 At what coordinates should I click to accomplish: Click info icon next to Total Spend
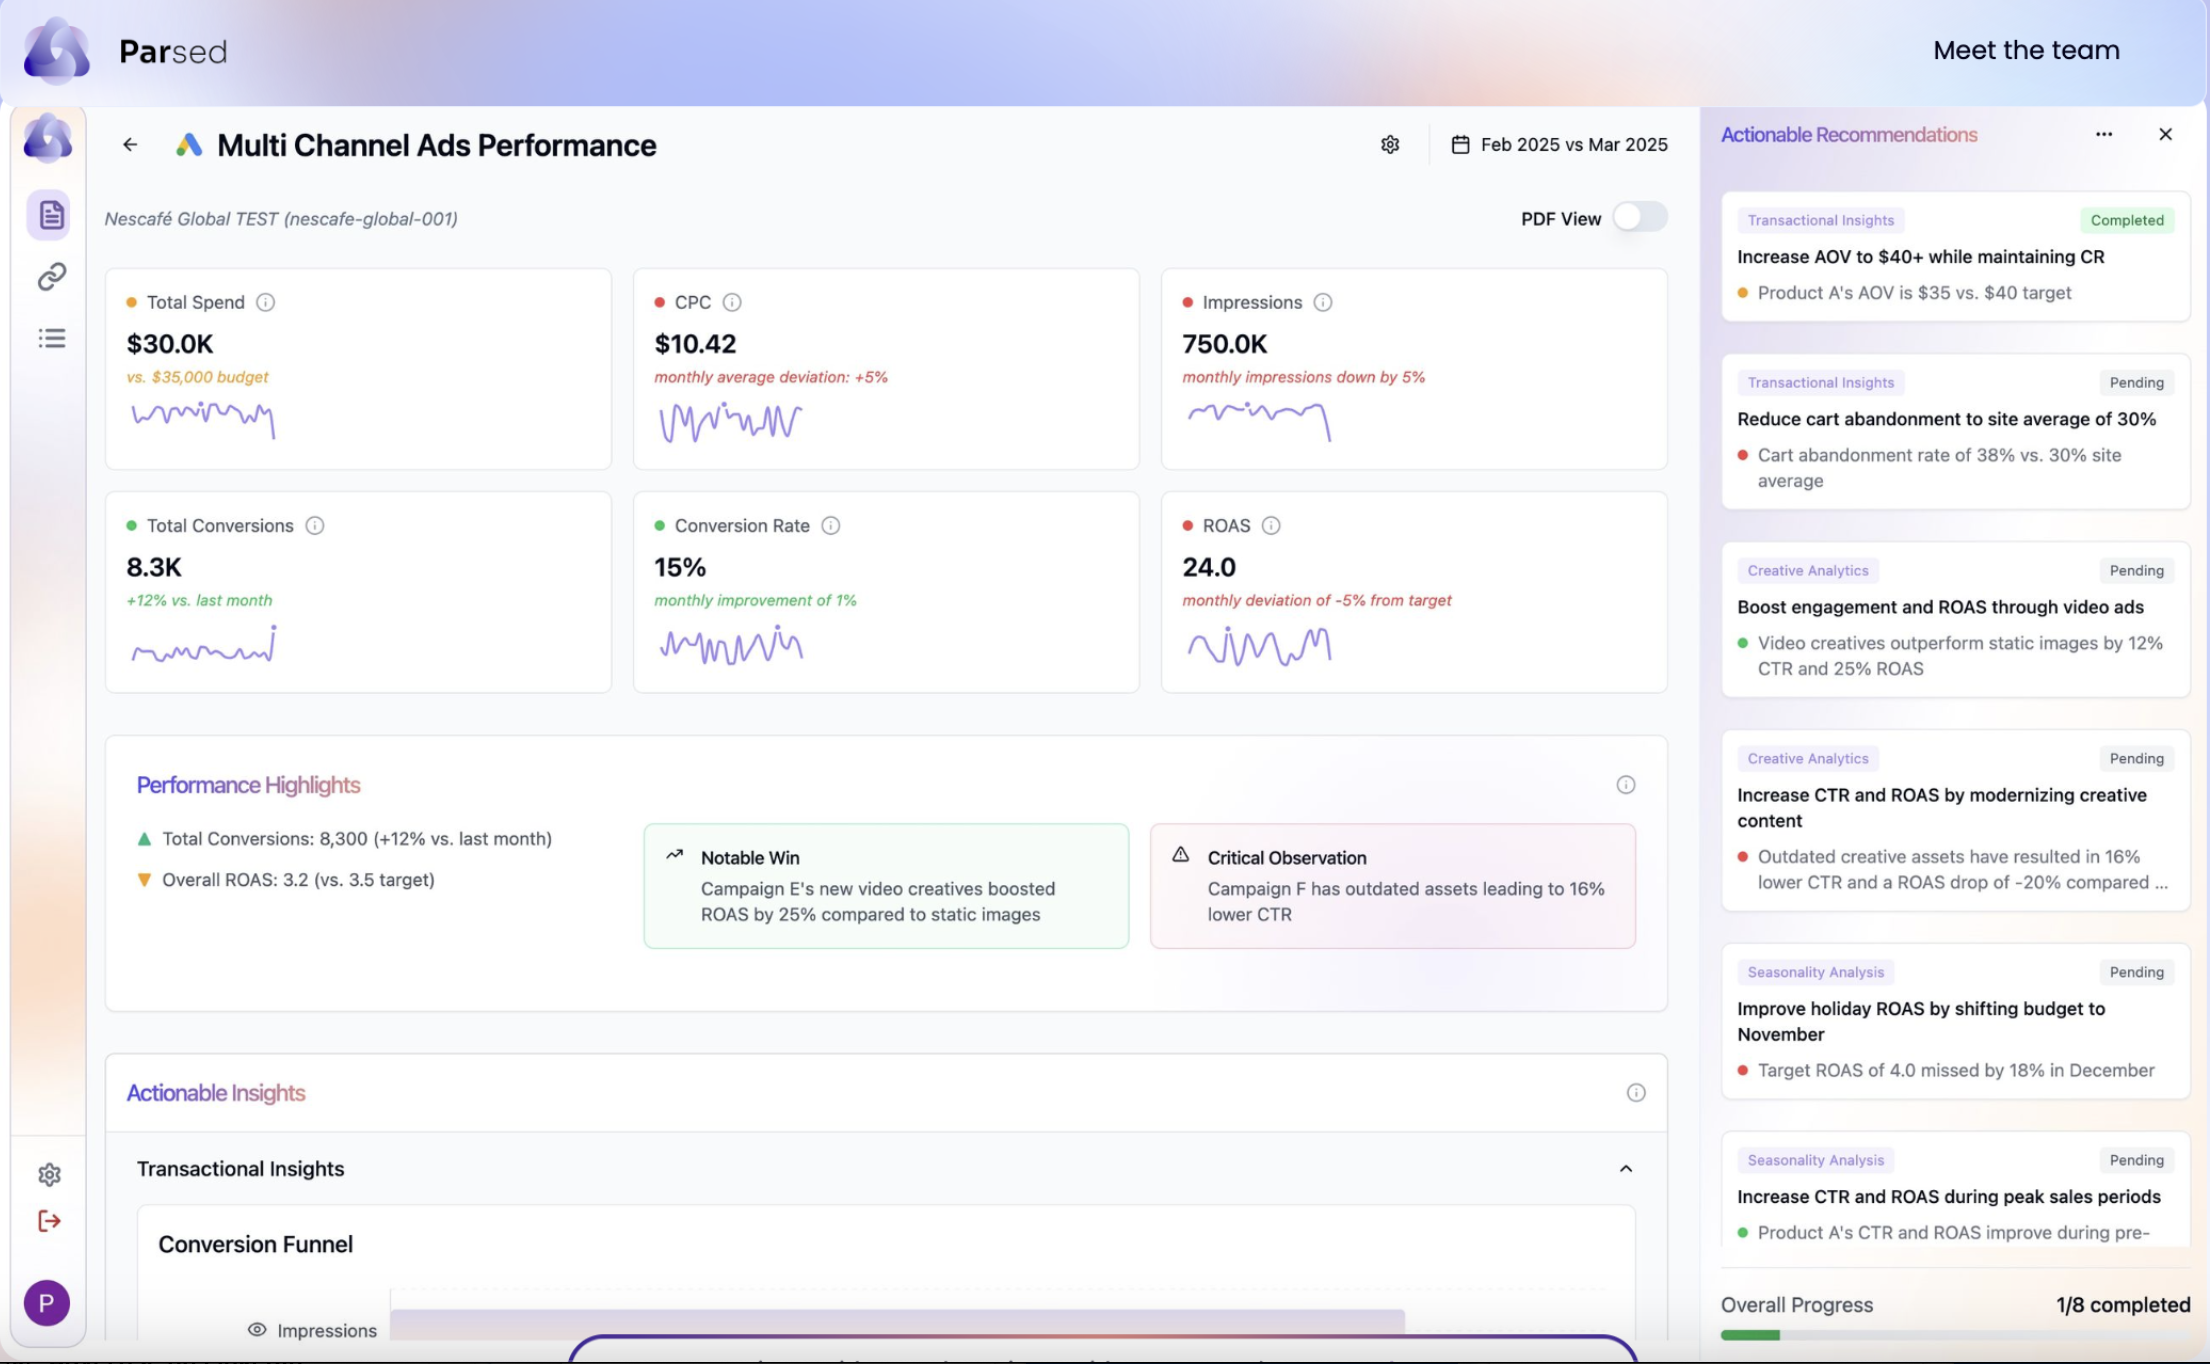point(265,302)
